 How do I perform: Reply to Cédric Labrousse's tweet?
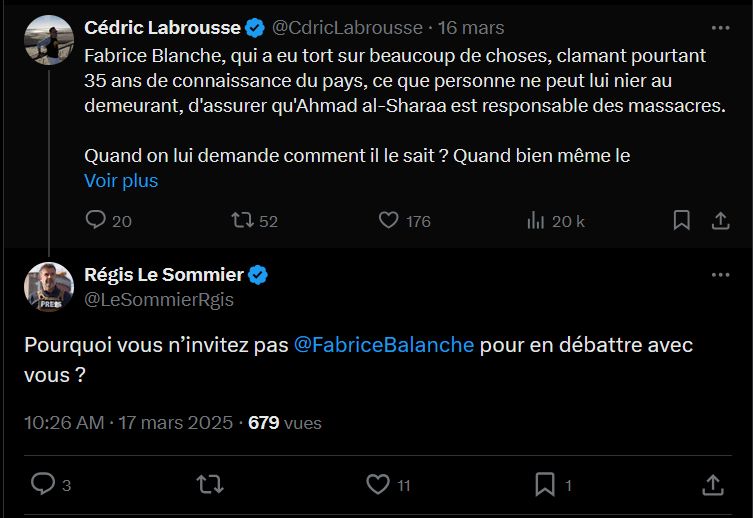(97, 220)
